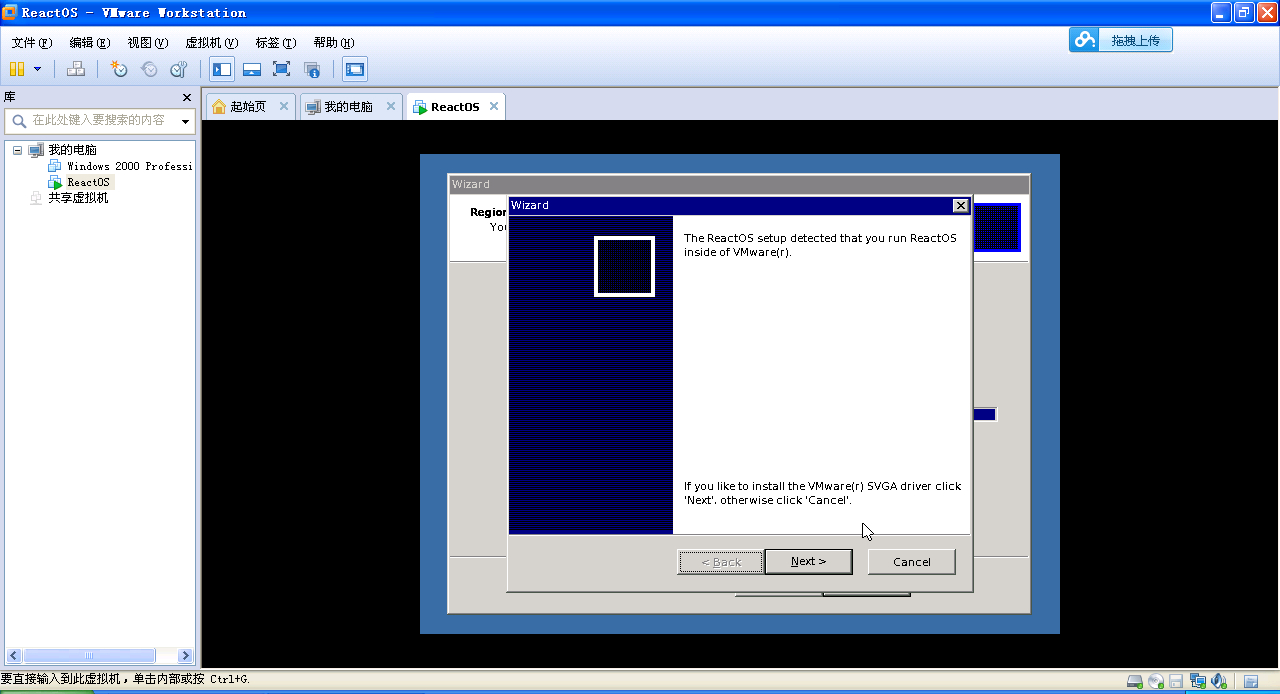Select 共享虚拟机 in the library tree

(x=78, y=198)
